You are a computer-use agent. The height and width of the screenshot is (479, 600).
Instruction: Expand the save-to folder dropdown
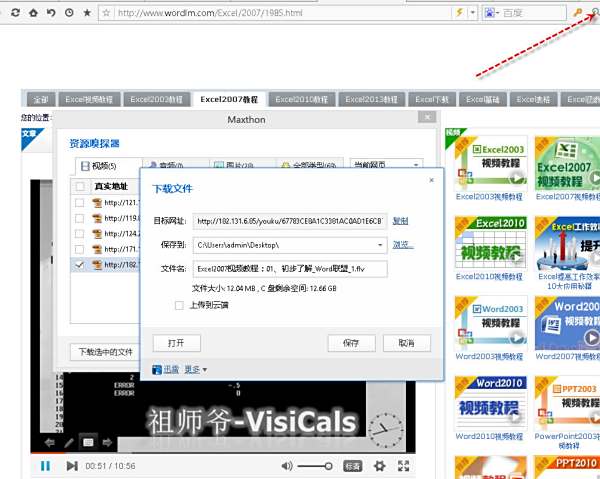(380, 245)
